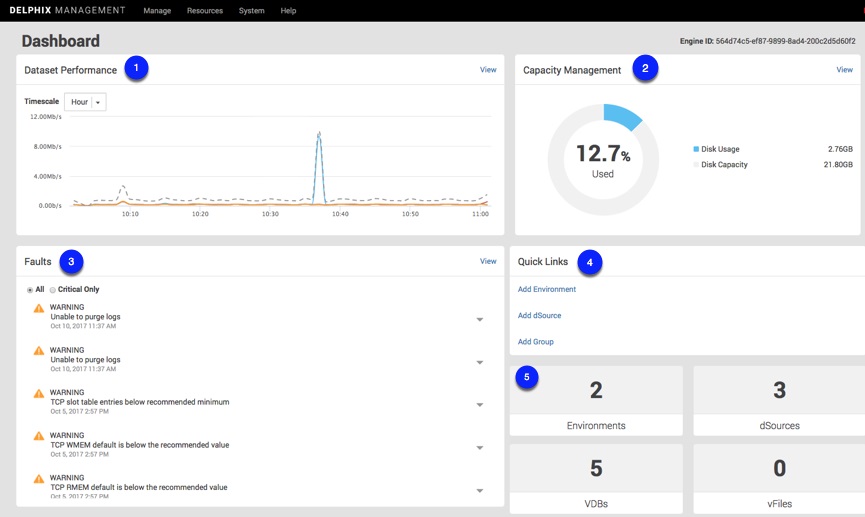Screen dimensions: 865x517
Task: Select the All faults radio button
Action: (x=30, y=290)
